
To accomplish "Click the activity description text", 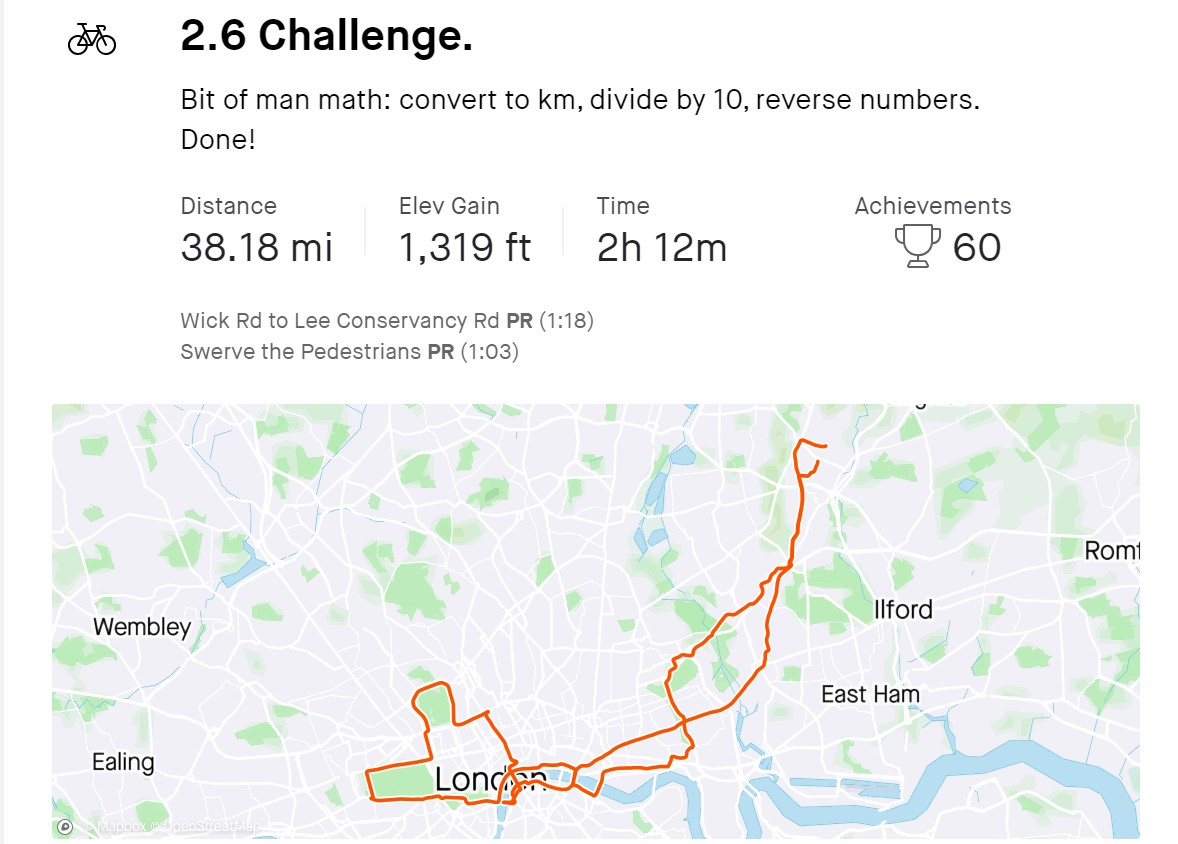I will click(x=580, y=119).
